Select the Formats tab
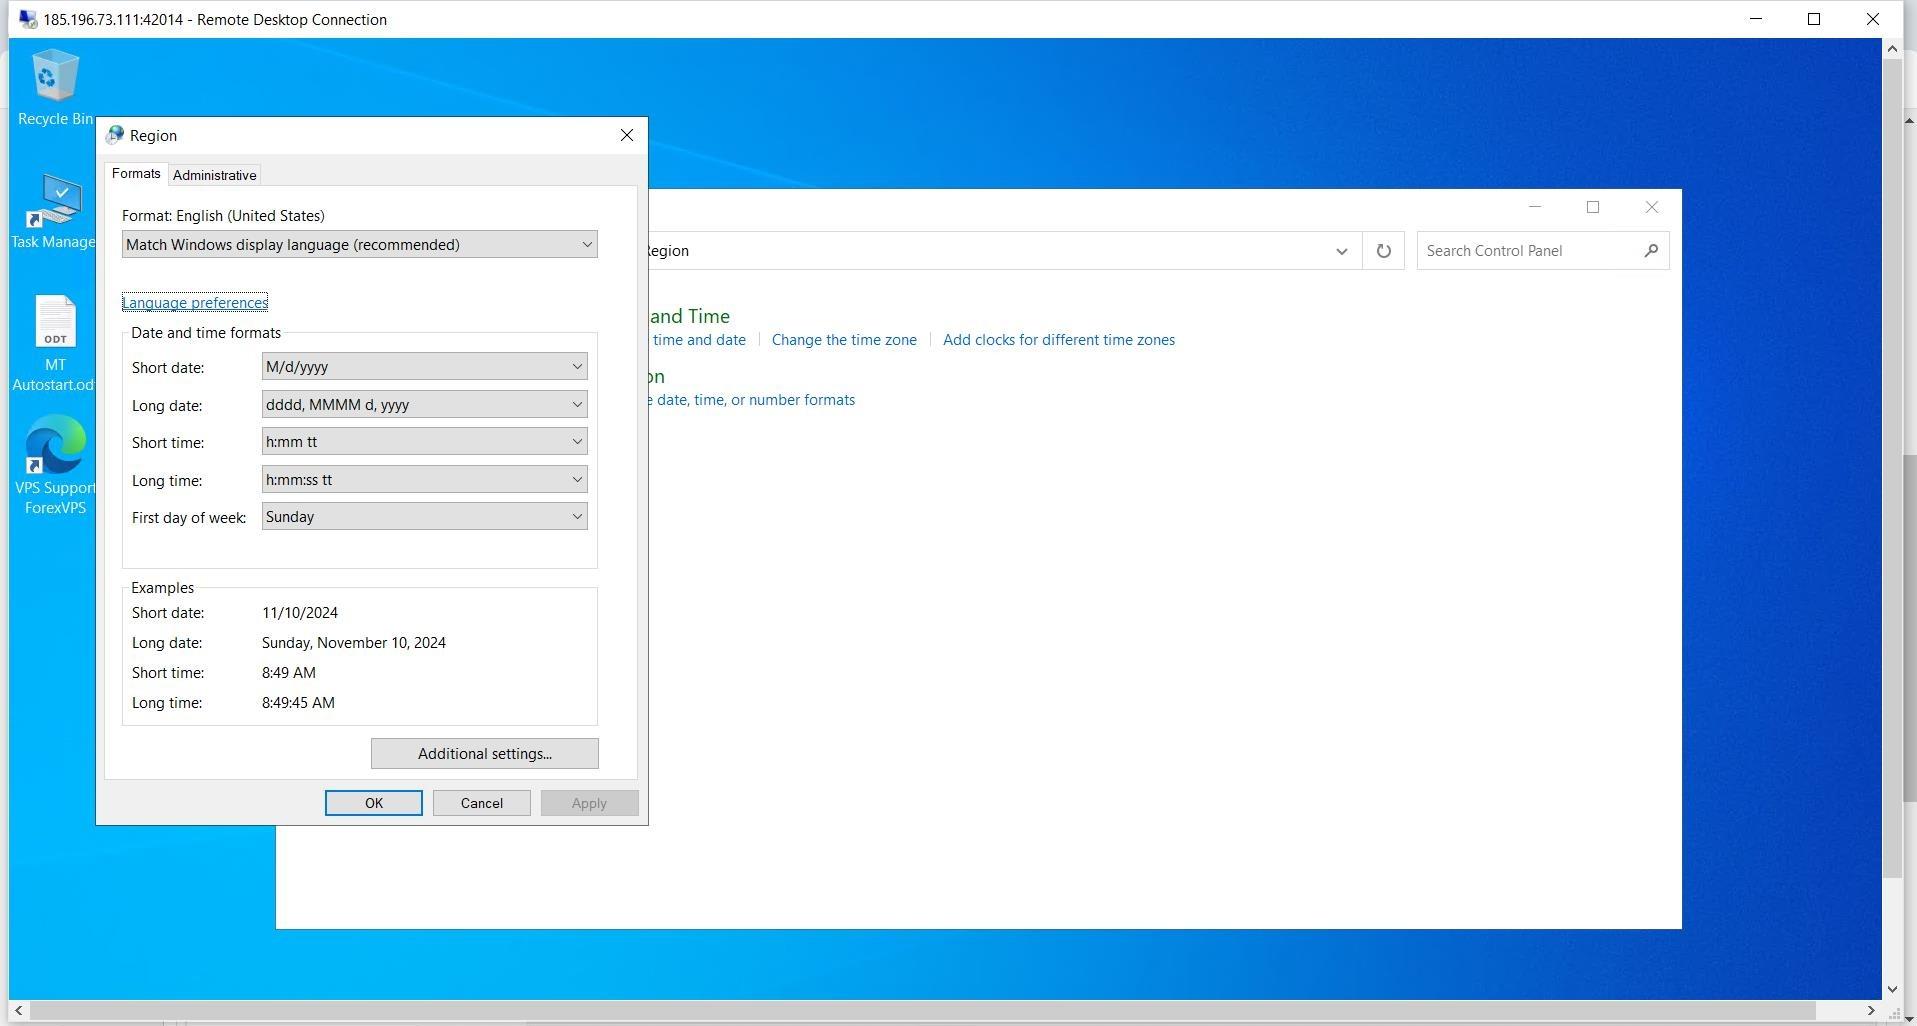Viewport: 1917px width, 1026px height. click(x=136, y=174)
